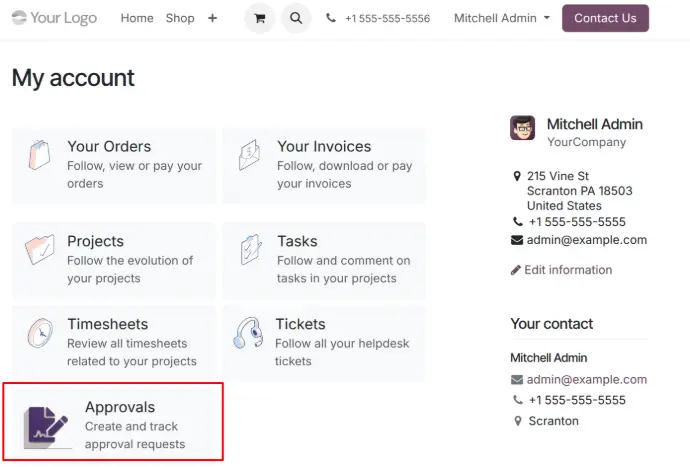The image size is (690, 467).
Task: Click the search magnifier icon
Action: 296,18
